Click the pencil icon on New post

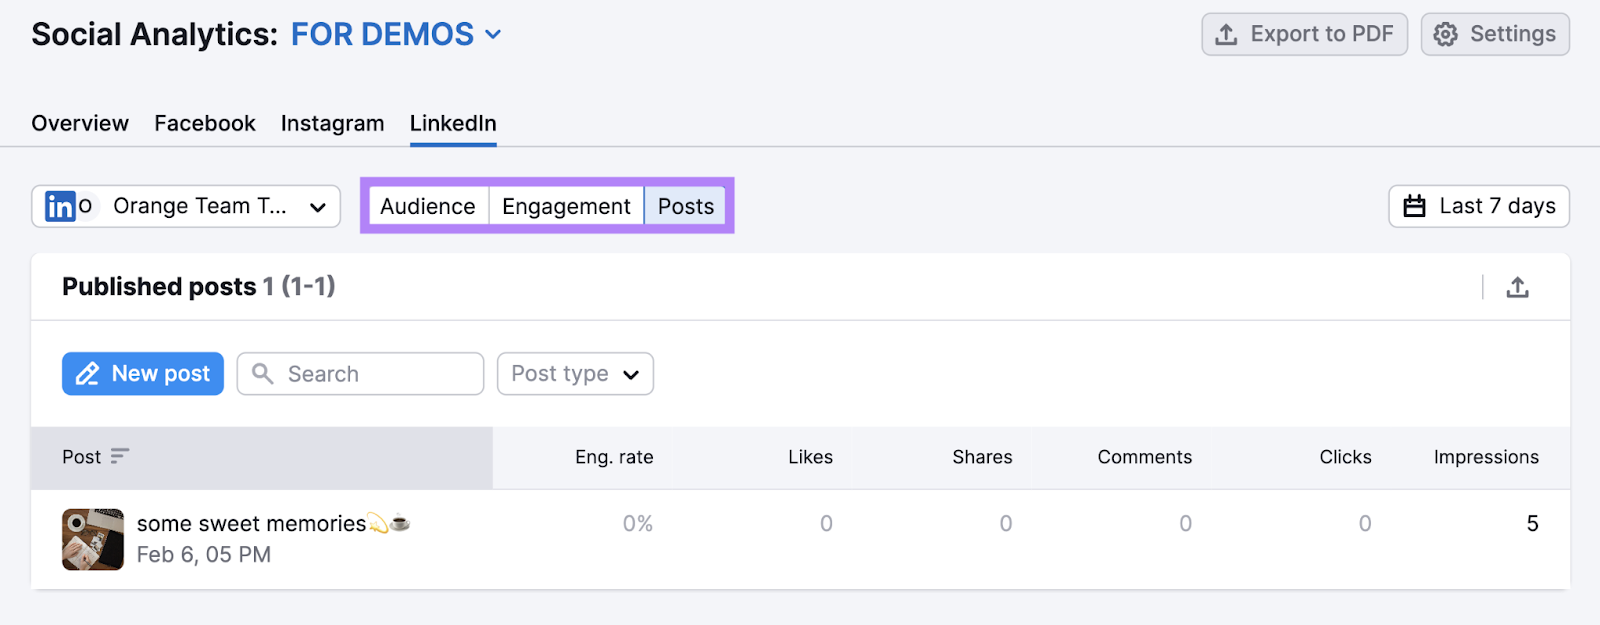pyautogui.click(x=88, y=374)
